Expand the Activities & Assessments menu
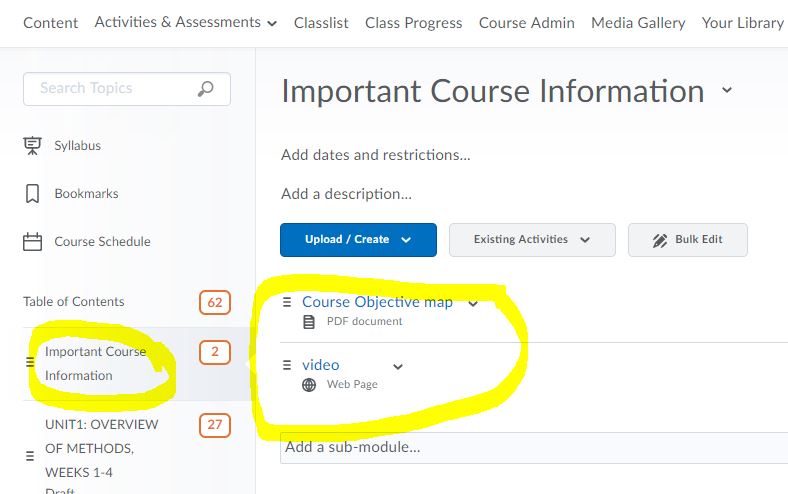This screenshot has height=494, width=788. [272, 23]
